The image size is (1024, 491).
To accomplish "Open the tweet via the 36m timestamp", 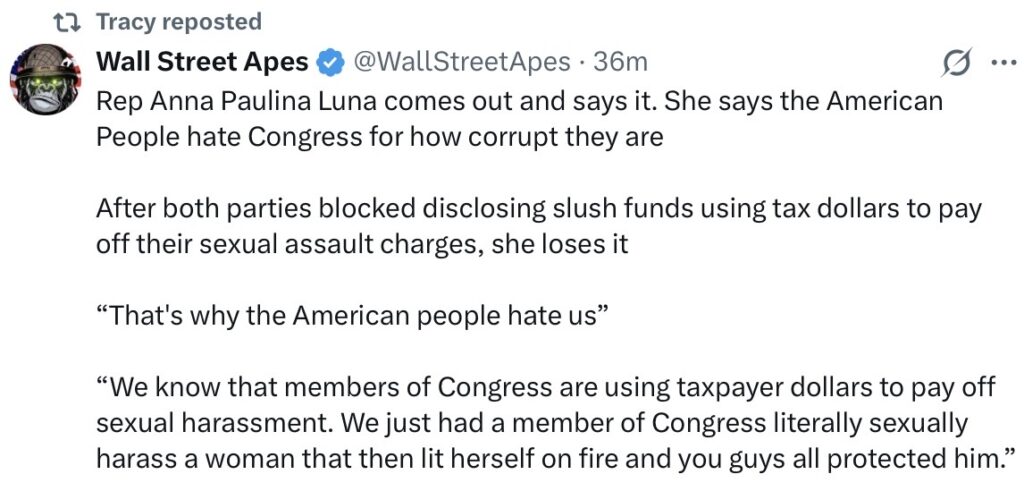I will click(621, 62).
